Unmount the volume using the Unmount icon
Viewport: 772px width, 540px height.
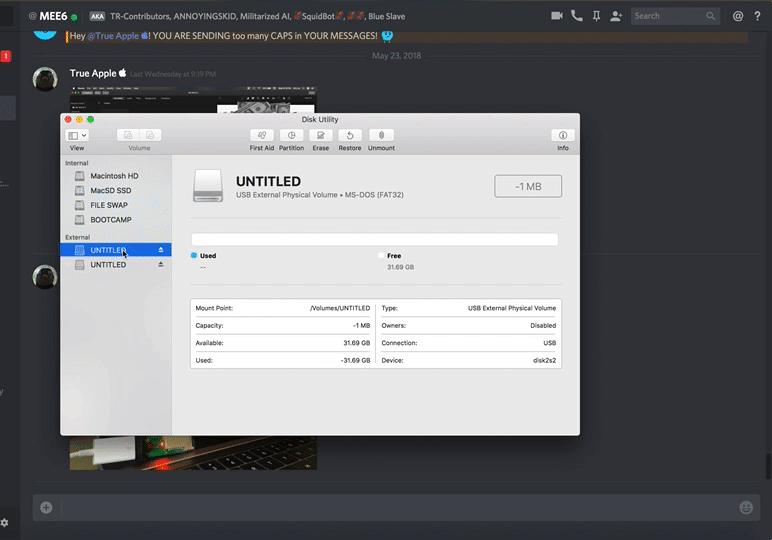(381, 135)
